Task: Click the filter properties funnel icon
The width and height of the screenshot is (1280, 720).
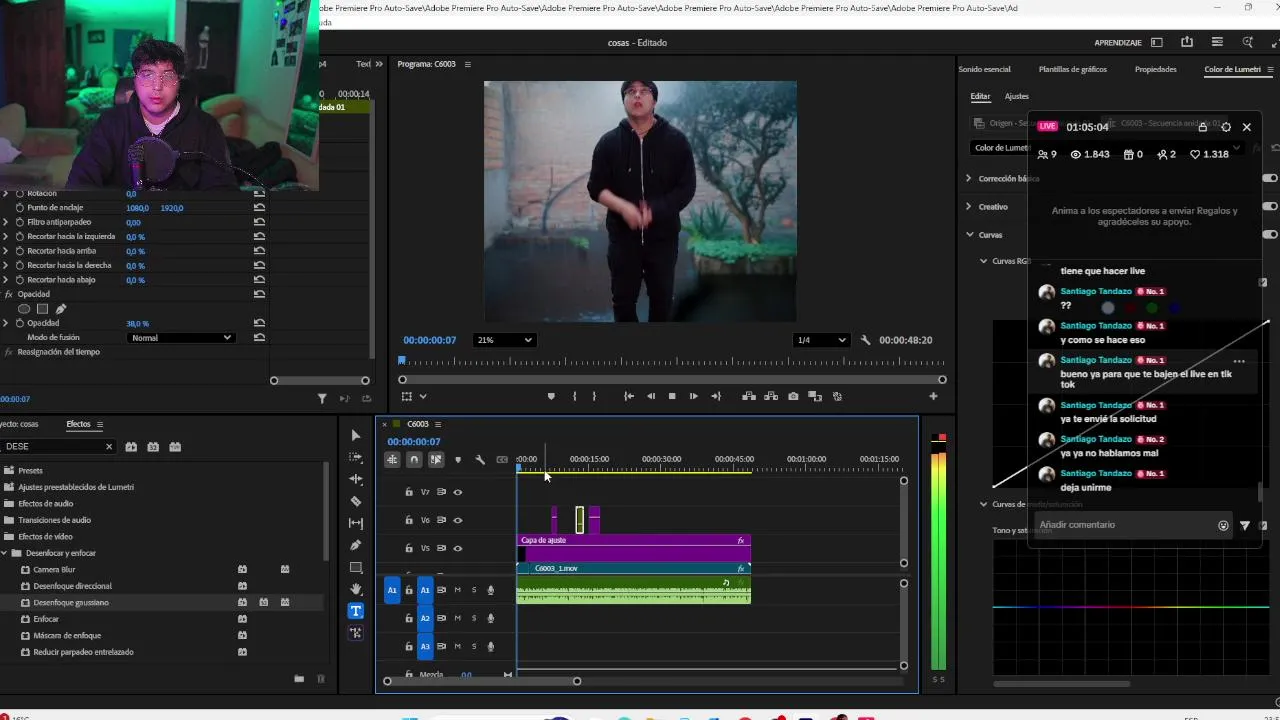Action: click(x=322, y=399)
